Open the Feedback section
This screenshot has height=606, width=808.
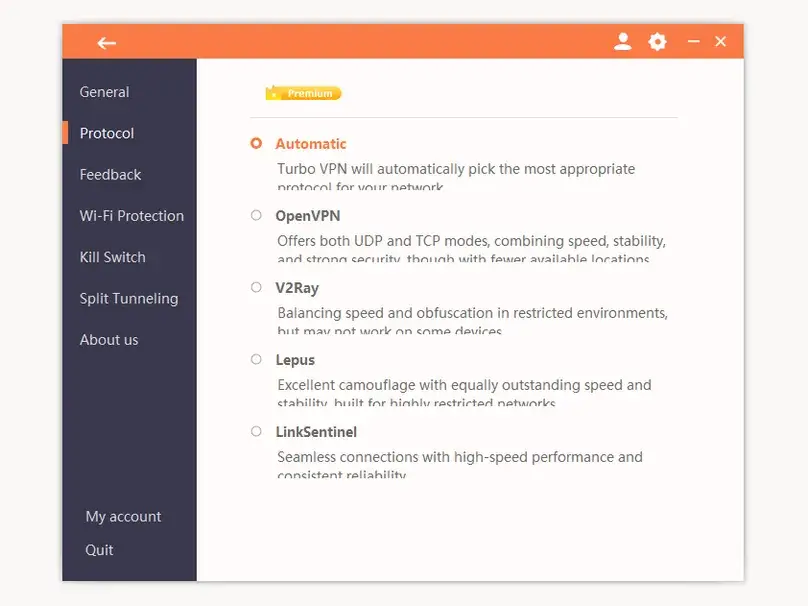click(x=110, y=175)
